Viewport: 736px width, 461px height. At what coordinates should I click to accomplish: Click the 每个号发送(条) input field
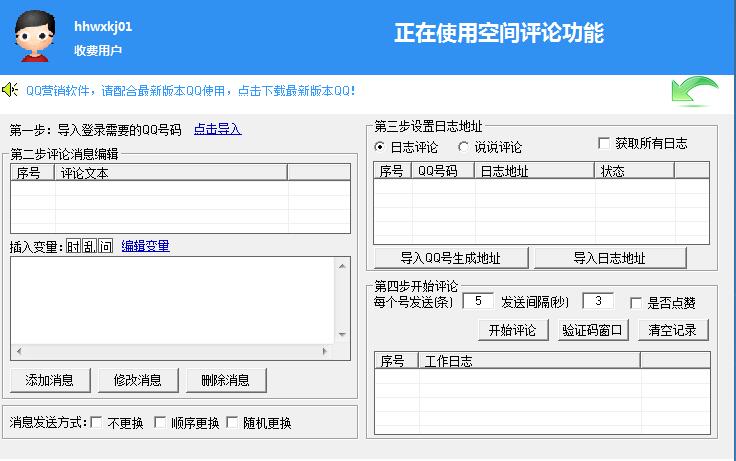pos(478,301)
